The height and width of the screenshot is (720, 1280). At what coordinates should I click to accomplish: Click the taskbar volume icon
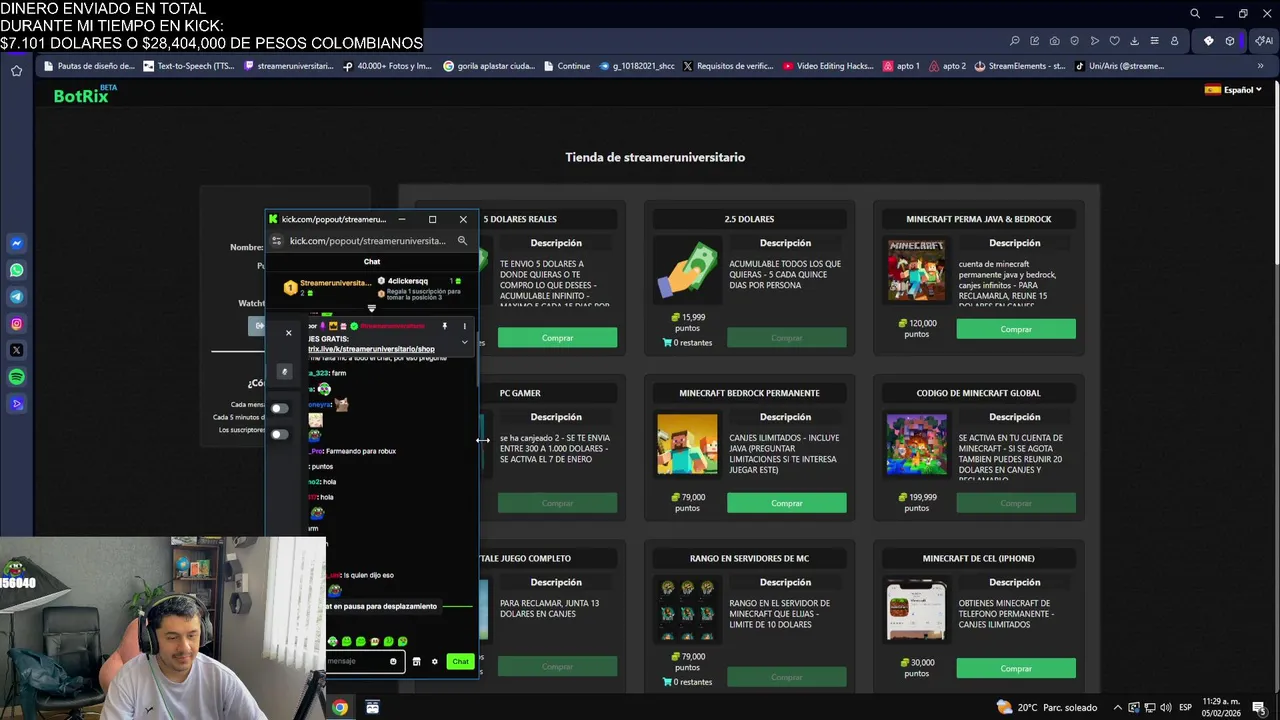coord(1166,707)
